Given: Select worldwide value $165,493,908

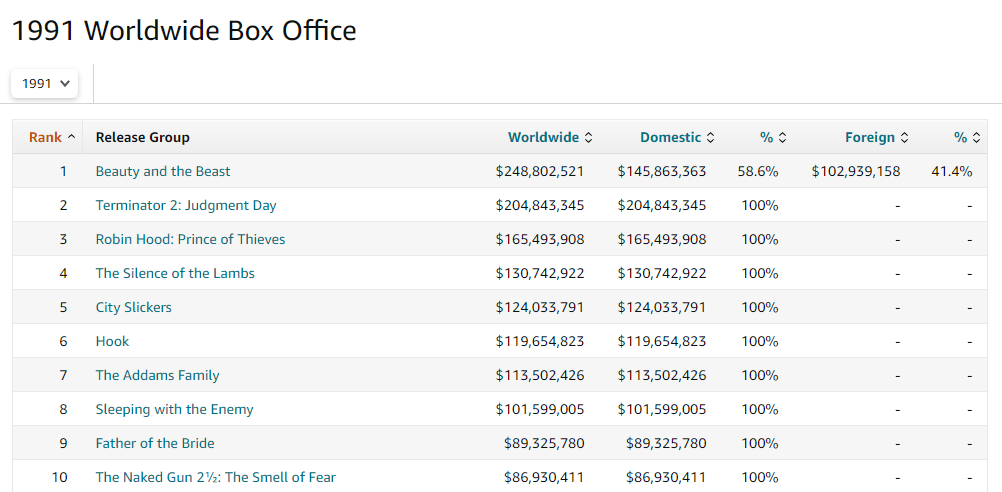Looking at the screenshot, I should point(540,239).
